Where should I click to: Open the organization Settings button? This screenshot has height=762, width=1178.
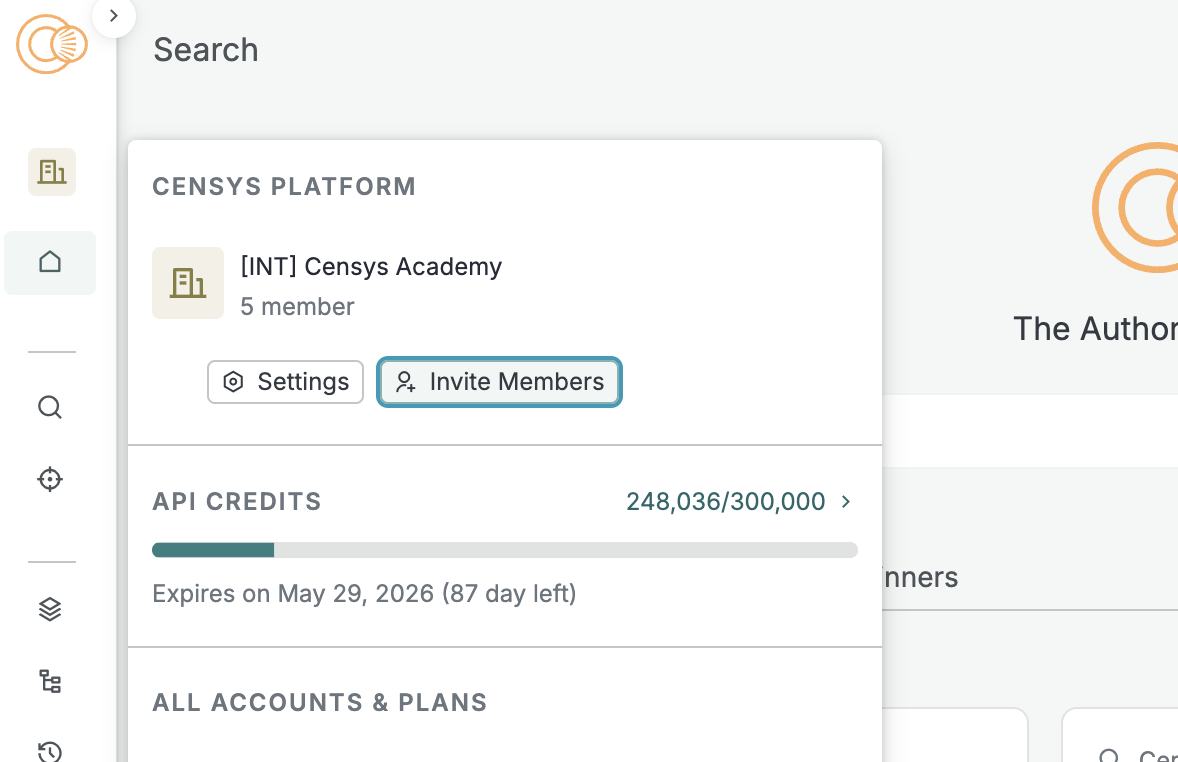[285, 382]
